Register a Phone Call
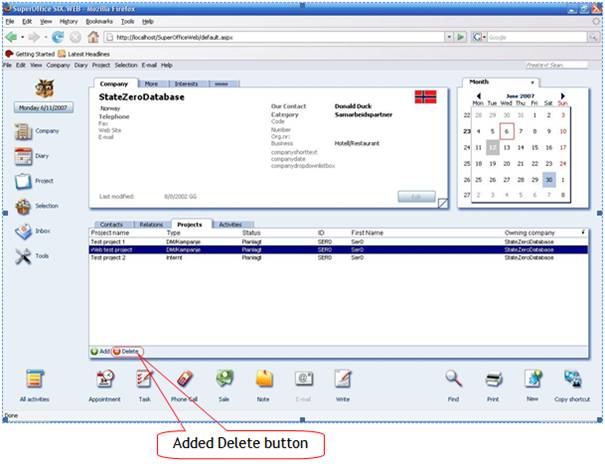The width and height of the screenshot is (605, 464). (x=184, y=379)
